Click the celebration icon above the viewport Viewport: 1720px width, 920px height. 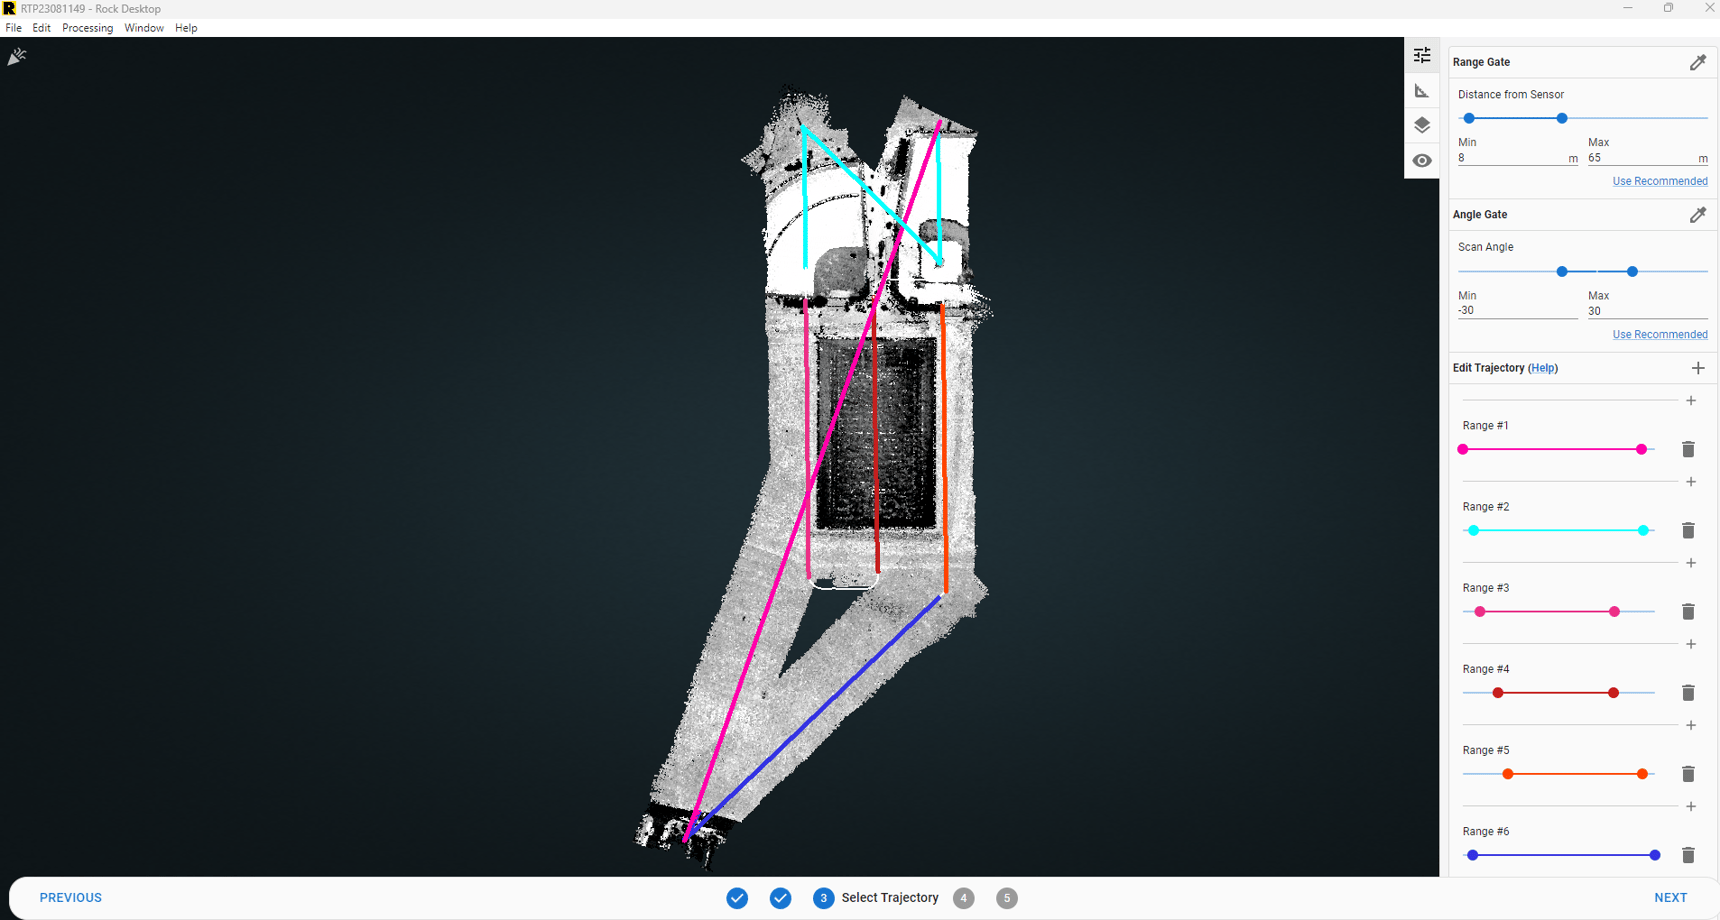[x=17, y=56]
